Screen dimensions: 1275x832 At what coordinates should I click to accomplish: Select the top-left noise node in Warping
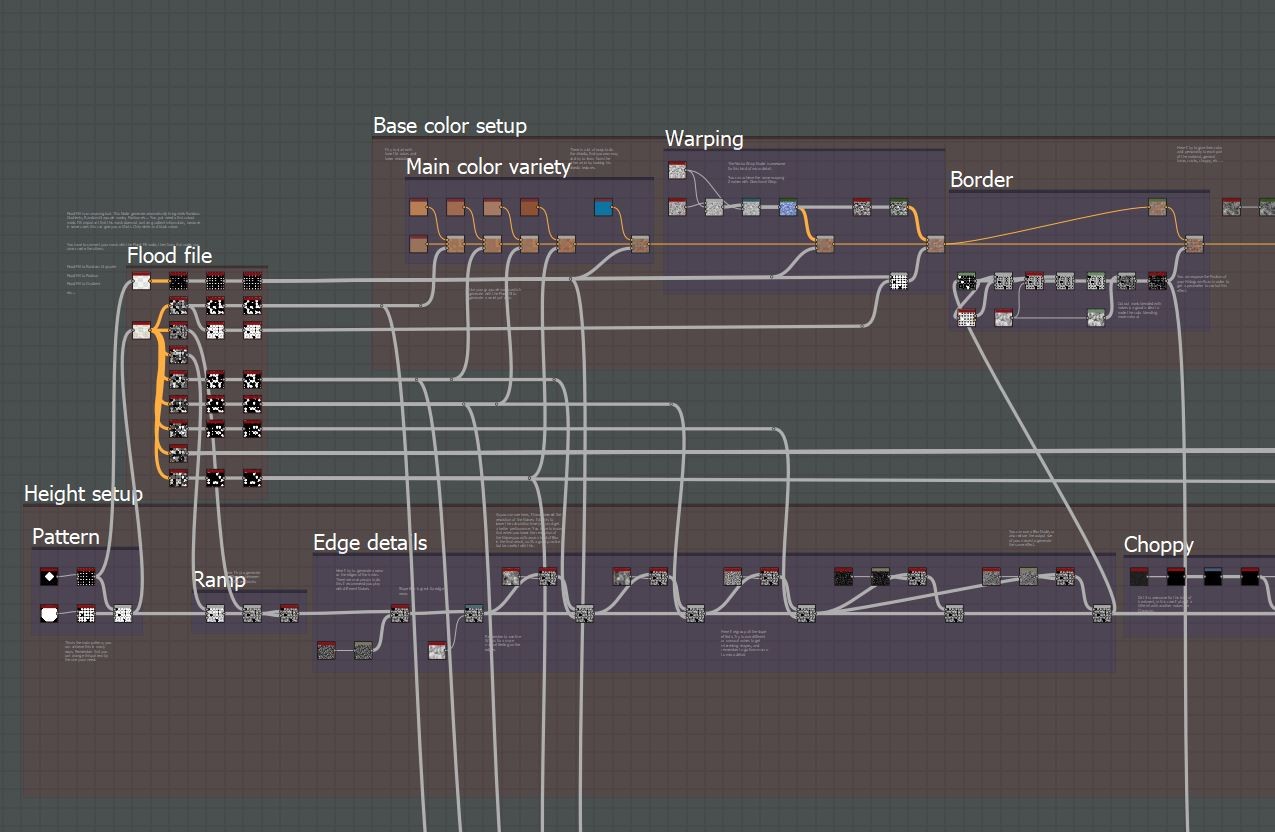(x=677, y=170)
